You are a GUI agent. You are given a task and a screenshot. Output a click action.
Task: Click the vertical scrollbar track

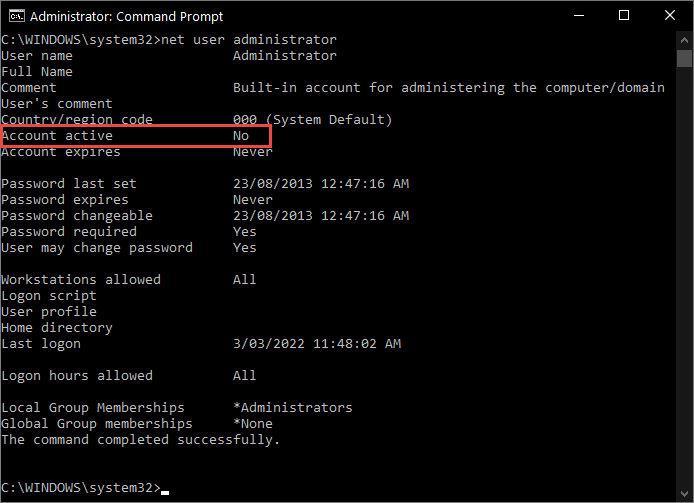click(685, 300)
